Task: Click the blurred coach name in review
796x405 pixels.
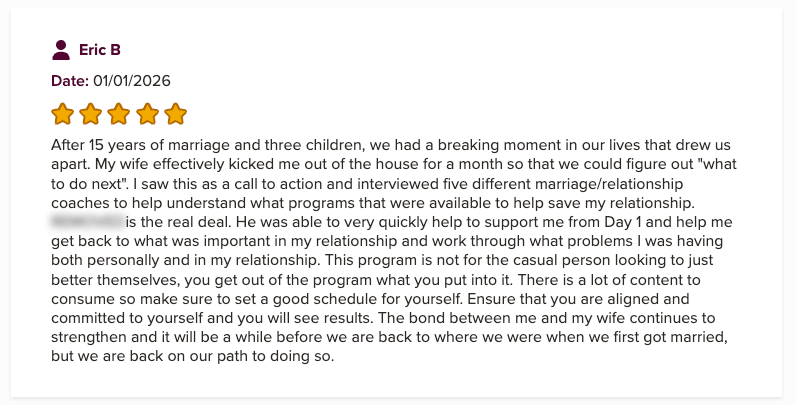Action: 87,216
